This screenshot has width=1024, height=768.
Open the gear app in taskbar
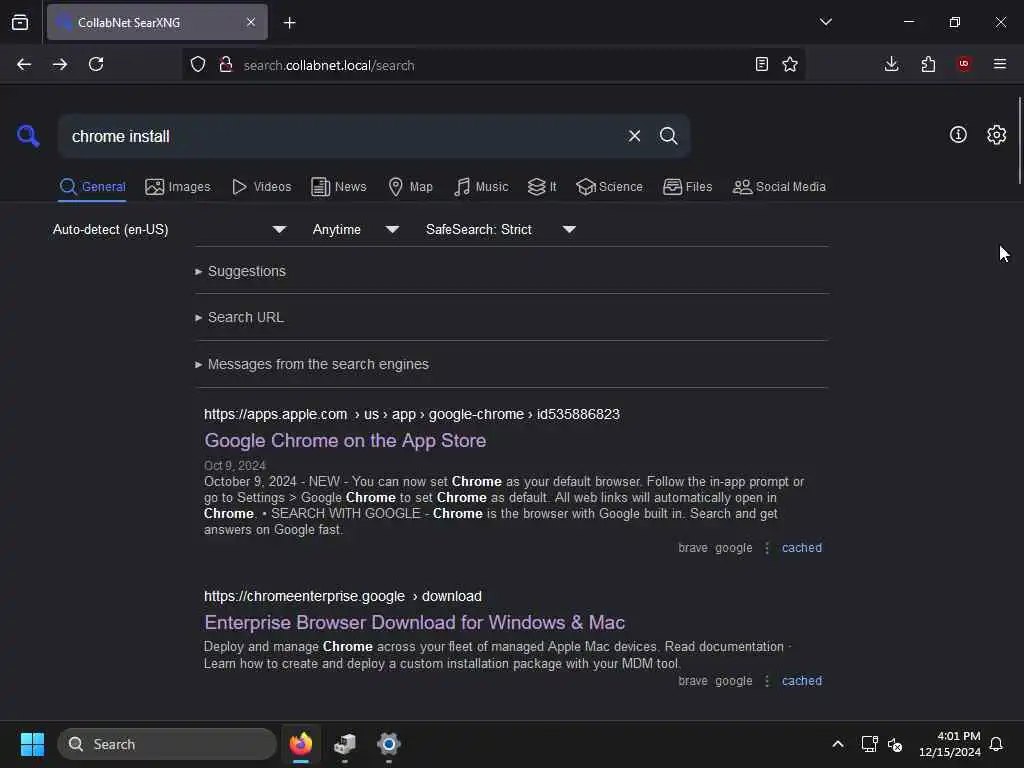click(389, 744)
